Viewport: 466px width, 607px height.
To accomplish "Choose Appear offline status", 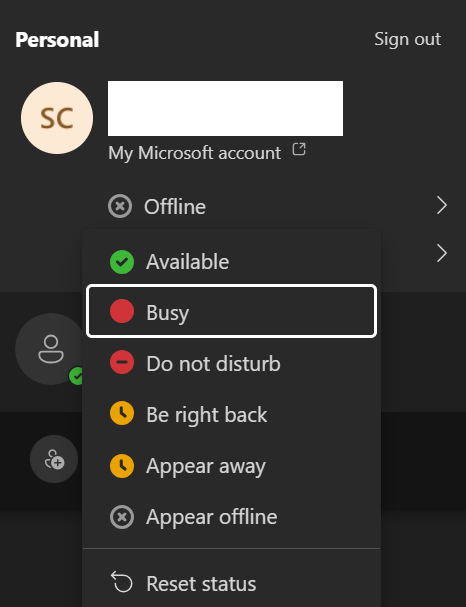I will [231, 517].
